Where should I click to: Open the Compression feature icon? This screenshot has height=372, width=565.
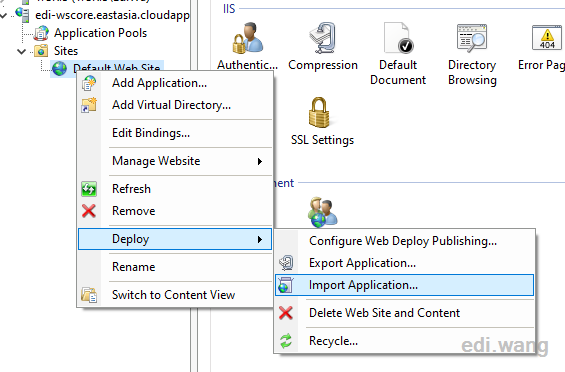click(x=323, y=38)
